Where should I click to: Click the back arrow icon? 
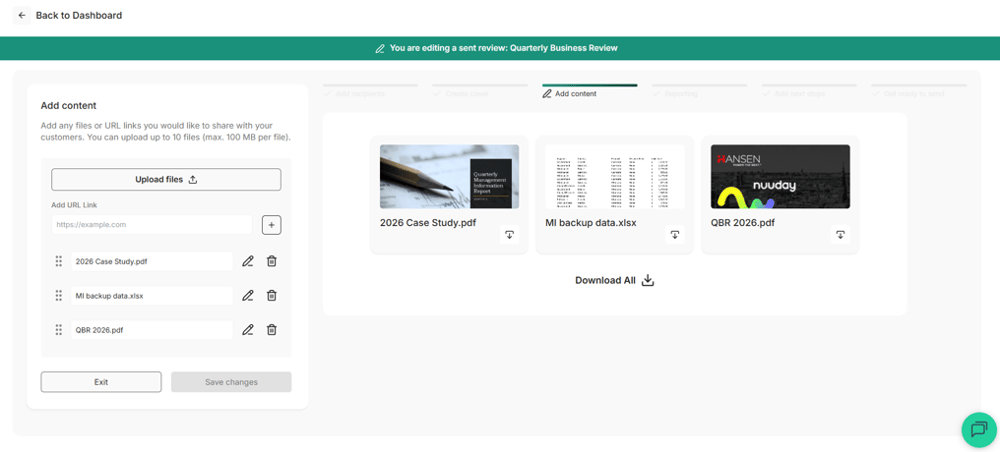pyautogui.click(x=22, y=15)
